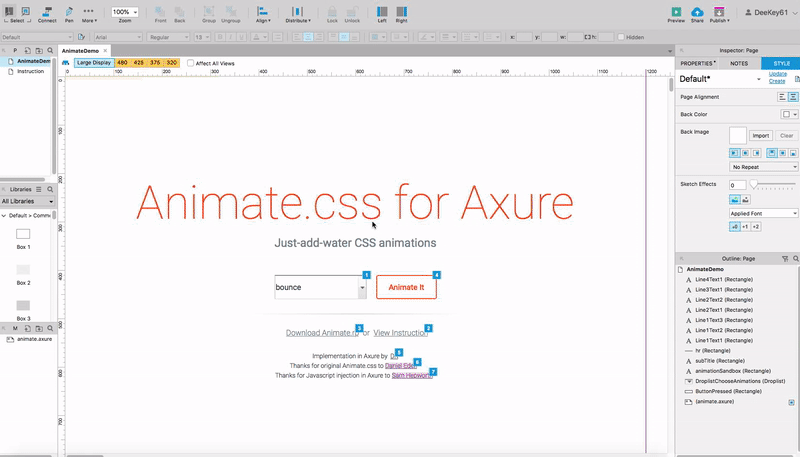Set page alignment to left
The height and width of the screenshot is (457, 800).
coord(782,97)
